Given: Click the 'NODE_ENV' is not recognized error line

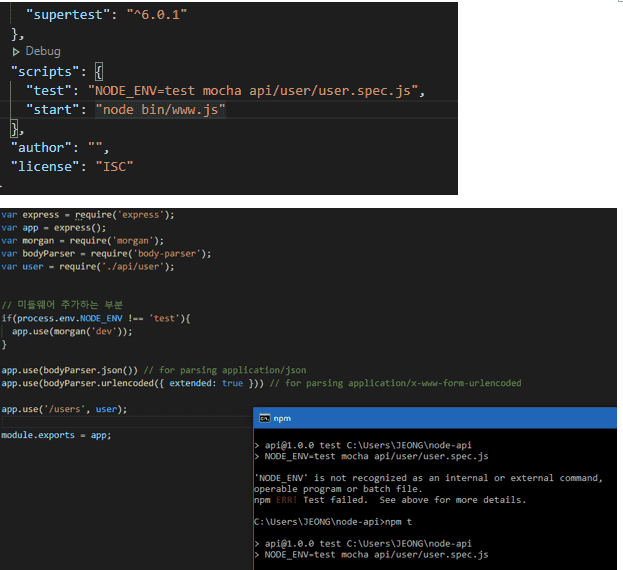Looking at the screenshot, I should 429,478.
